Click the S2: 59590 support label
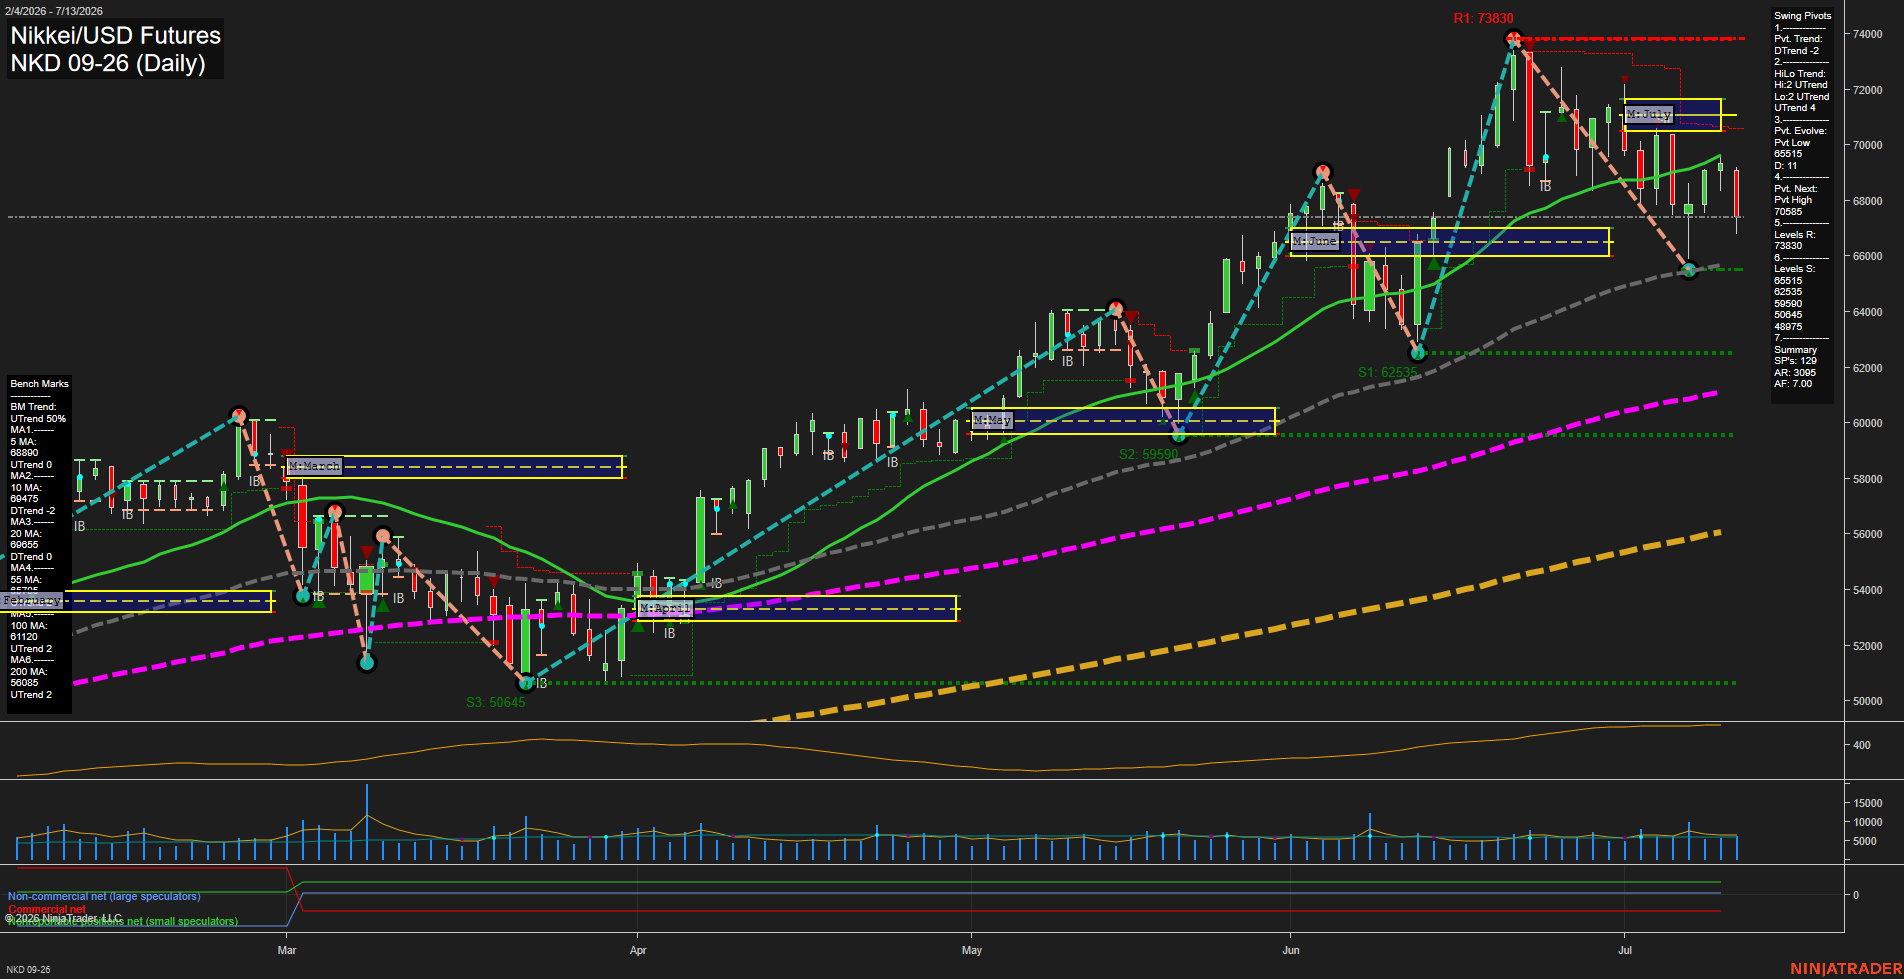This screenshot has height=979, width=1904. click(x=1148, y=454)
